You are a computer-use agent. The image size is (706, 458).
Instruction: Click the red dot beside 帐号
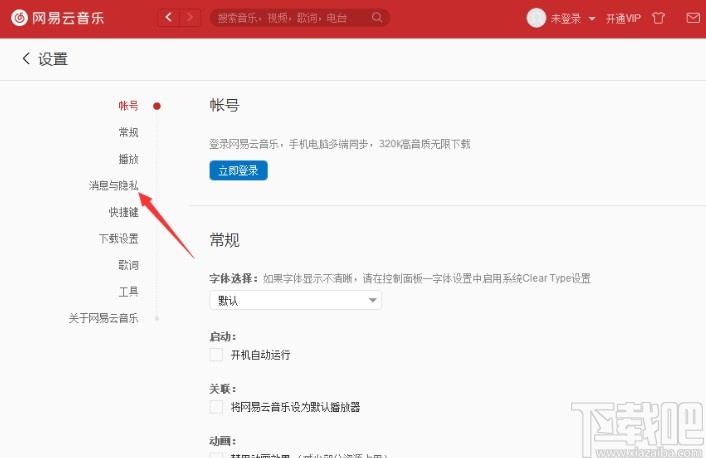157,106
